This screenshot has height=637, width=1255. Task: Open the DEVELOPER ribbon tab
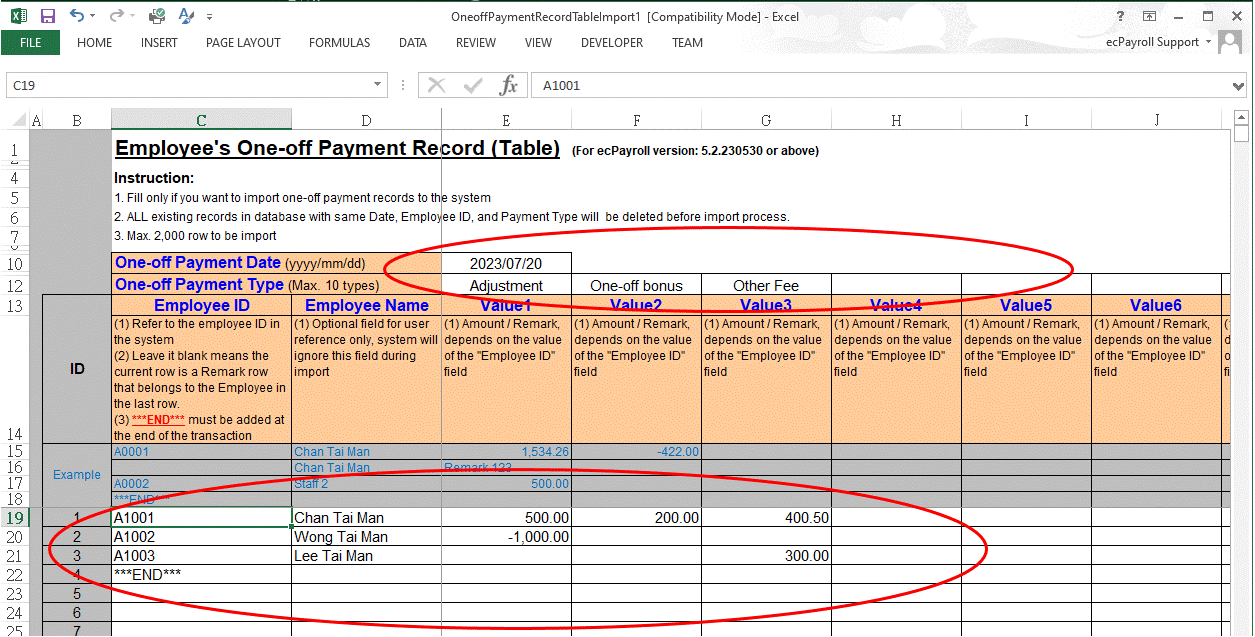612,43
